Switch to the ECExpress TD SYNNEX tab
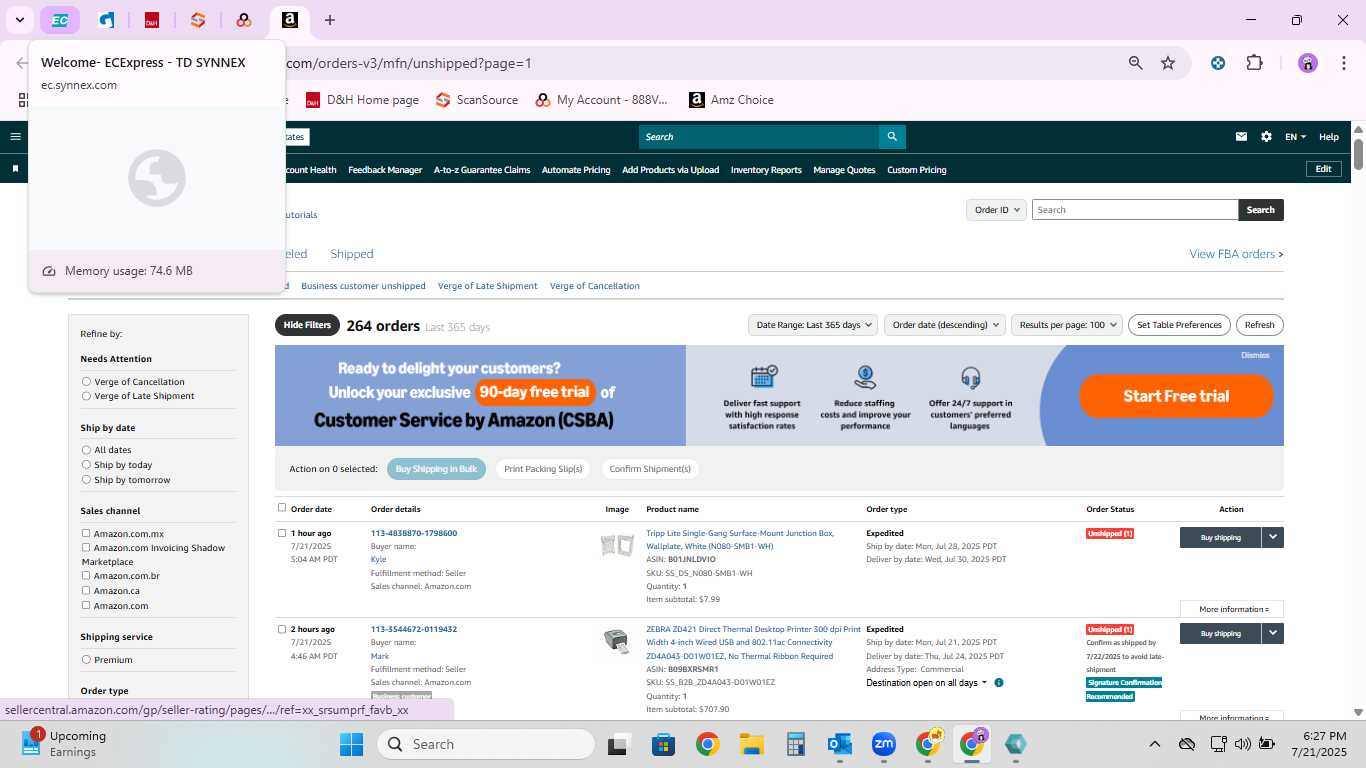 (60, 20)
